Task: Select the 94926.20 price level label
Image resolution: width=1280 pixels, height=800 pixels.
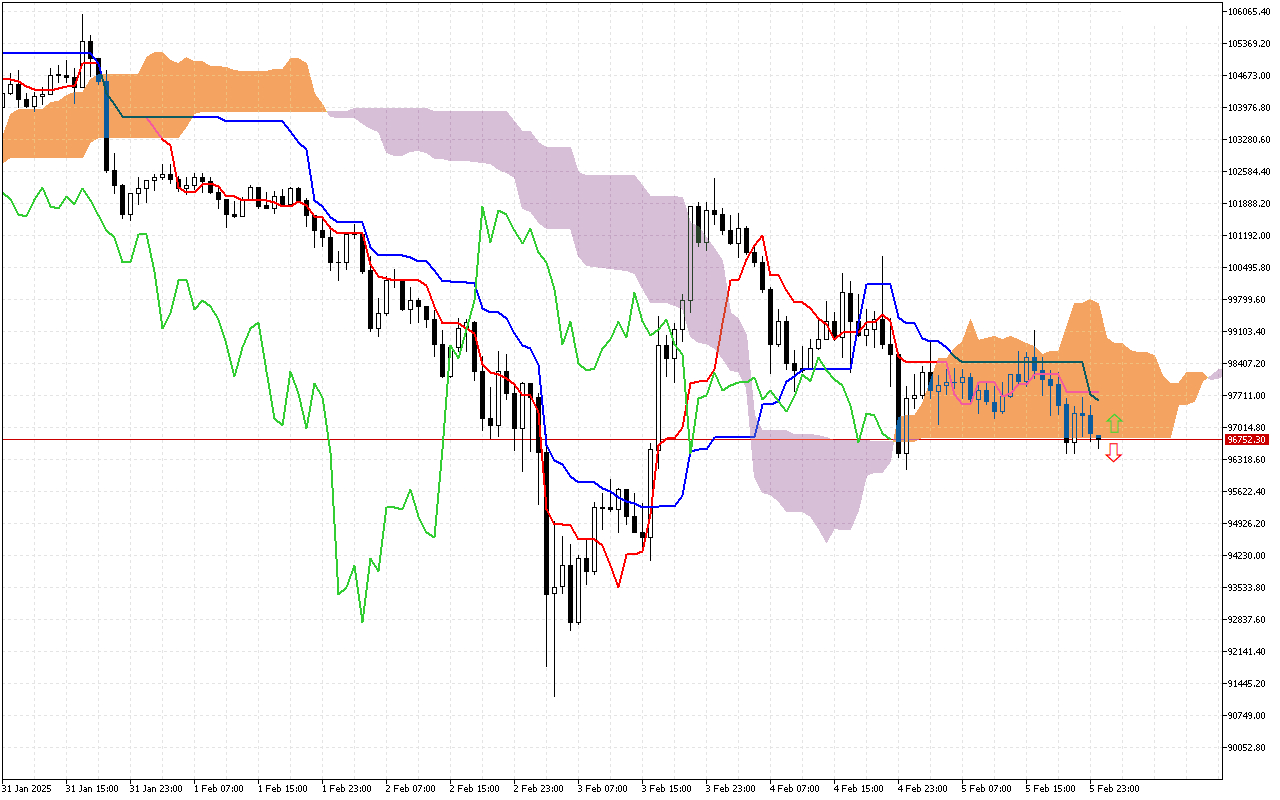Action: pyautogui.click(x=1248, y=524)
